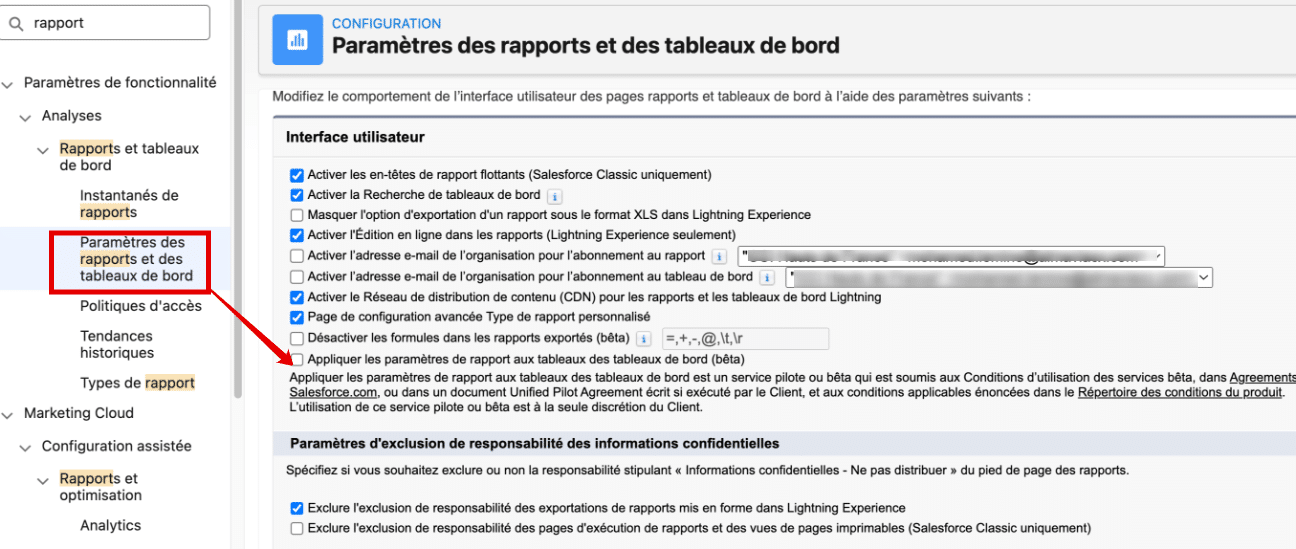Image resolution: width=1296 pixels, height=549 pixels.
Task: Toggle Exclure l'exclusion des exportations de rapports
Action: coord(296,508)
